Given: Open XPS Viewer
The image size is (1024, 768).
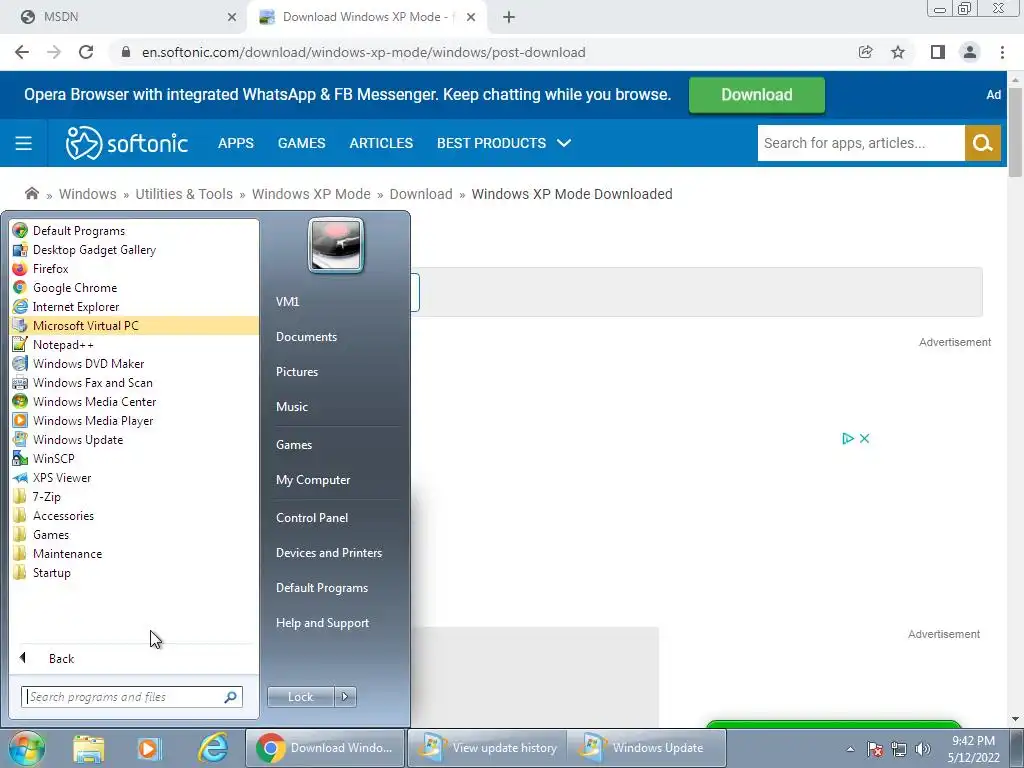Looking at the screenshot, I should coord(134,477).
